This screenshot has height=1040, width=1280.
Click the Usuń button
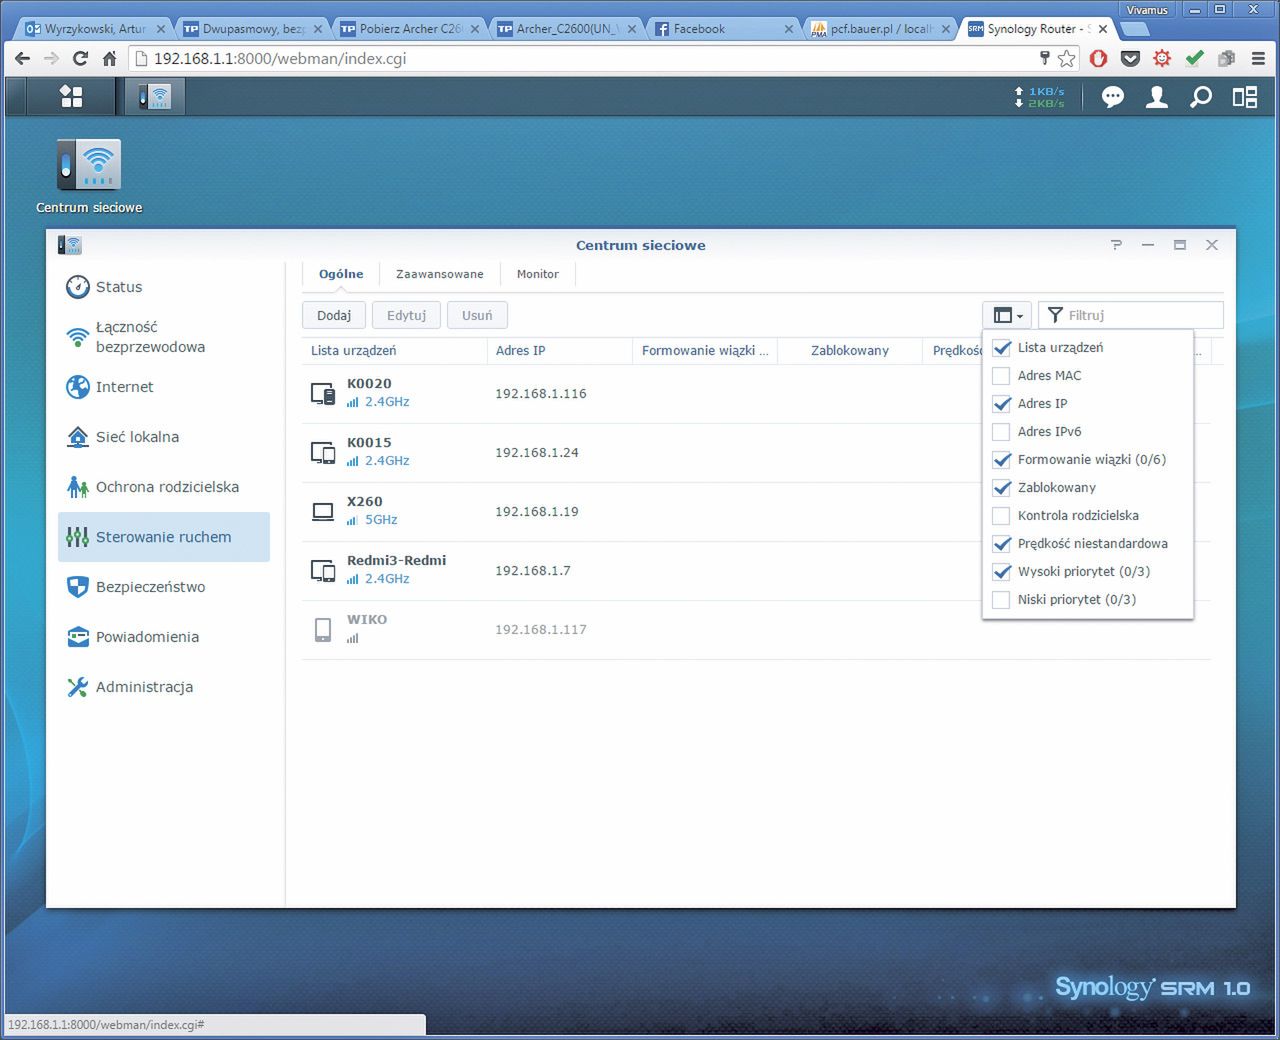click(477, 315)
